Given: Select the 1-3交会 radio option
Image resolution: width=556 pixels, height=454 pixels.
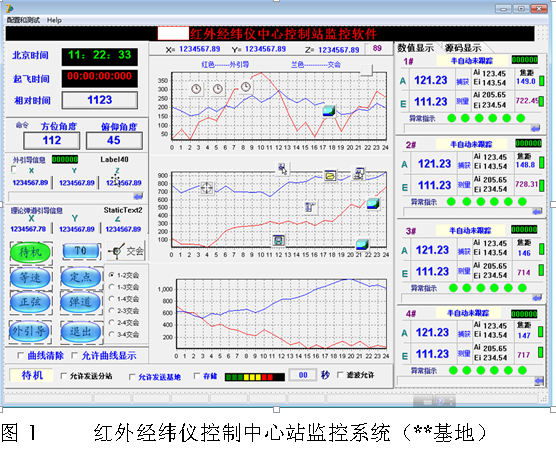Looking at the screenshot, I should click(112, 287).
